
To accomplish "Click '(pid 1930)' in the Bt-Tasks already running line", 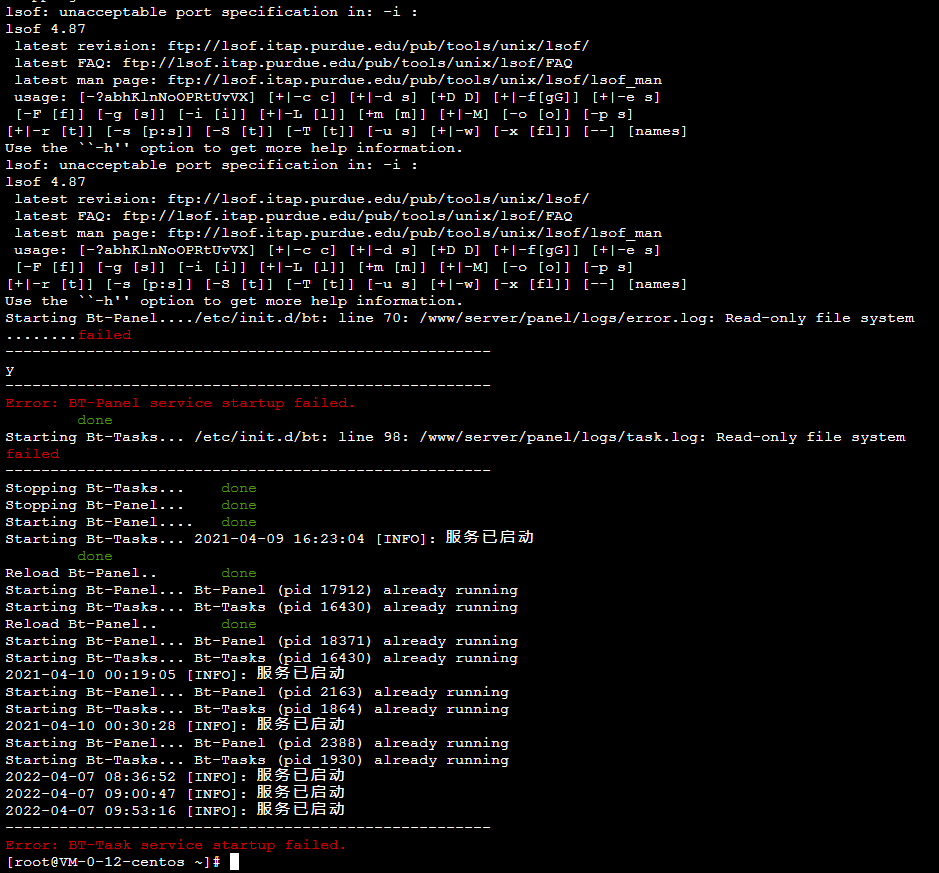I will 320,760.
